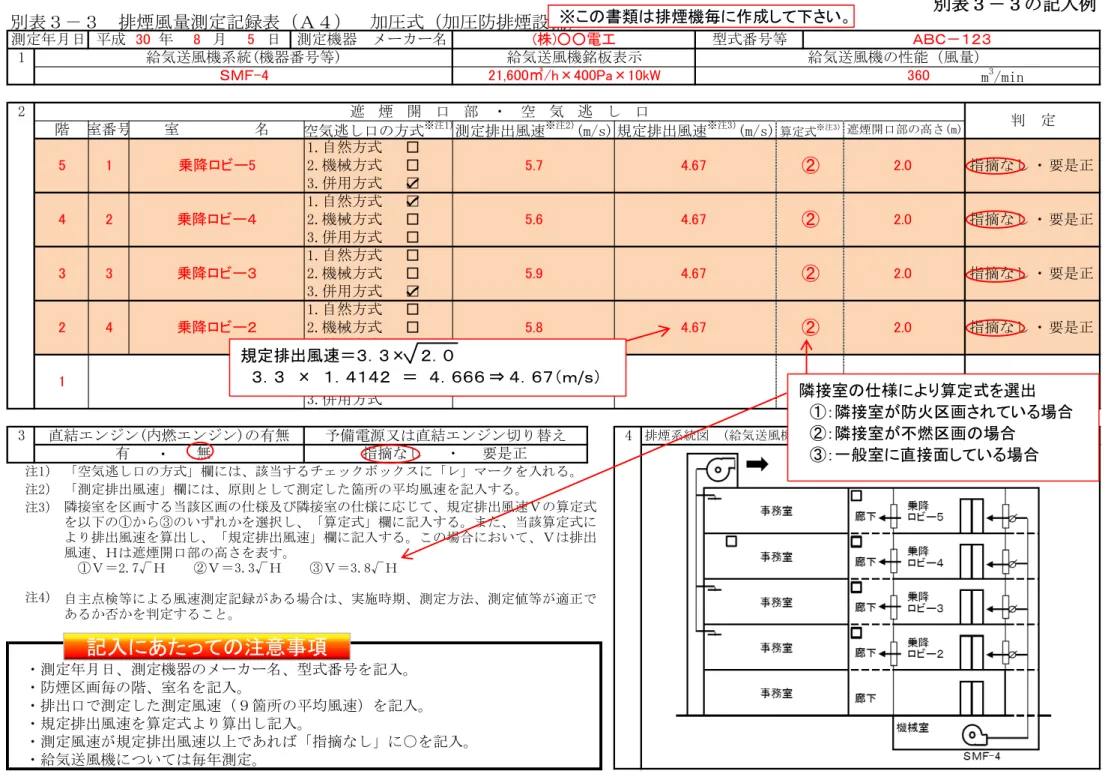Click the orange 記入にあたっての注意事項 banner
Image resolution: width=1111 pixels, height=783 pixels.
tap(207, 646)
